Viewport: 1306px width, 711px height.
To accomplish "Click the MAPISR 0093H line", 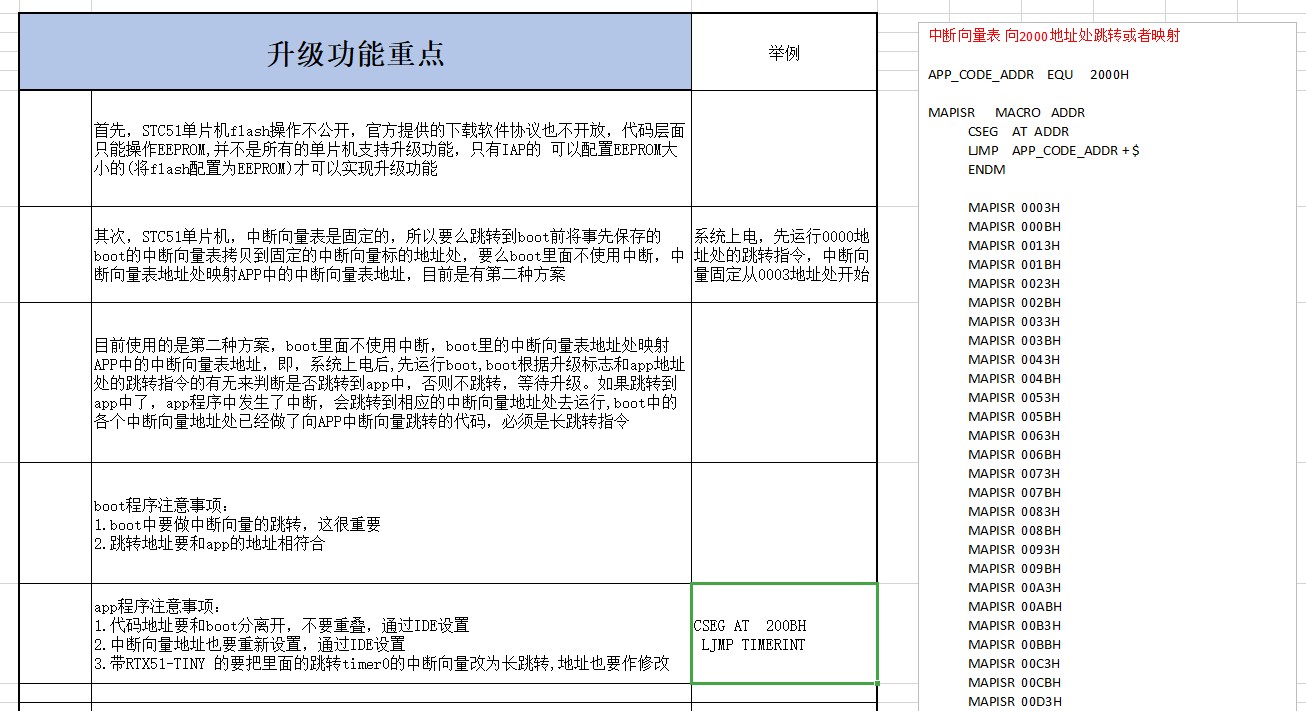I will click(x=1014, y=549).
